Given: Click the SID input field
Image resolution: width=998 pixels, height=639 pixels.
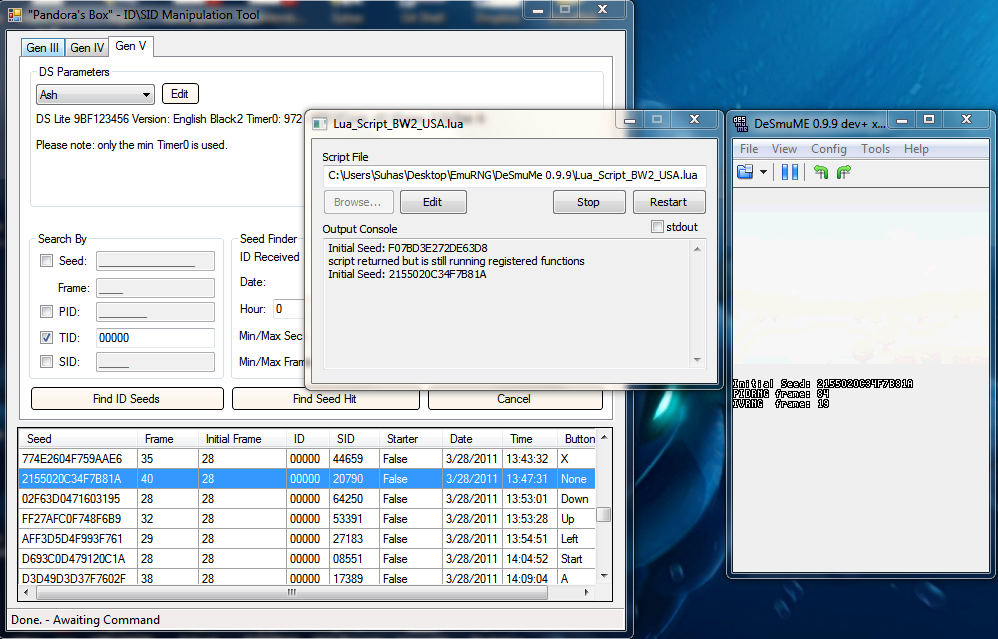Looking at the screenshot, I should coord(155,362).
